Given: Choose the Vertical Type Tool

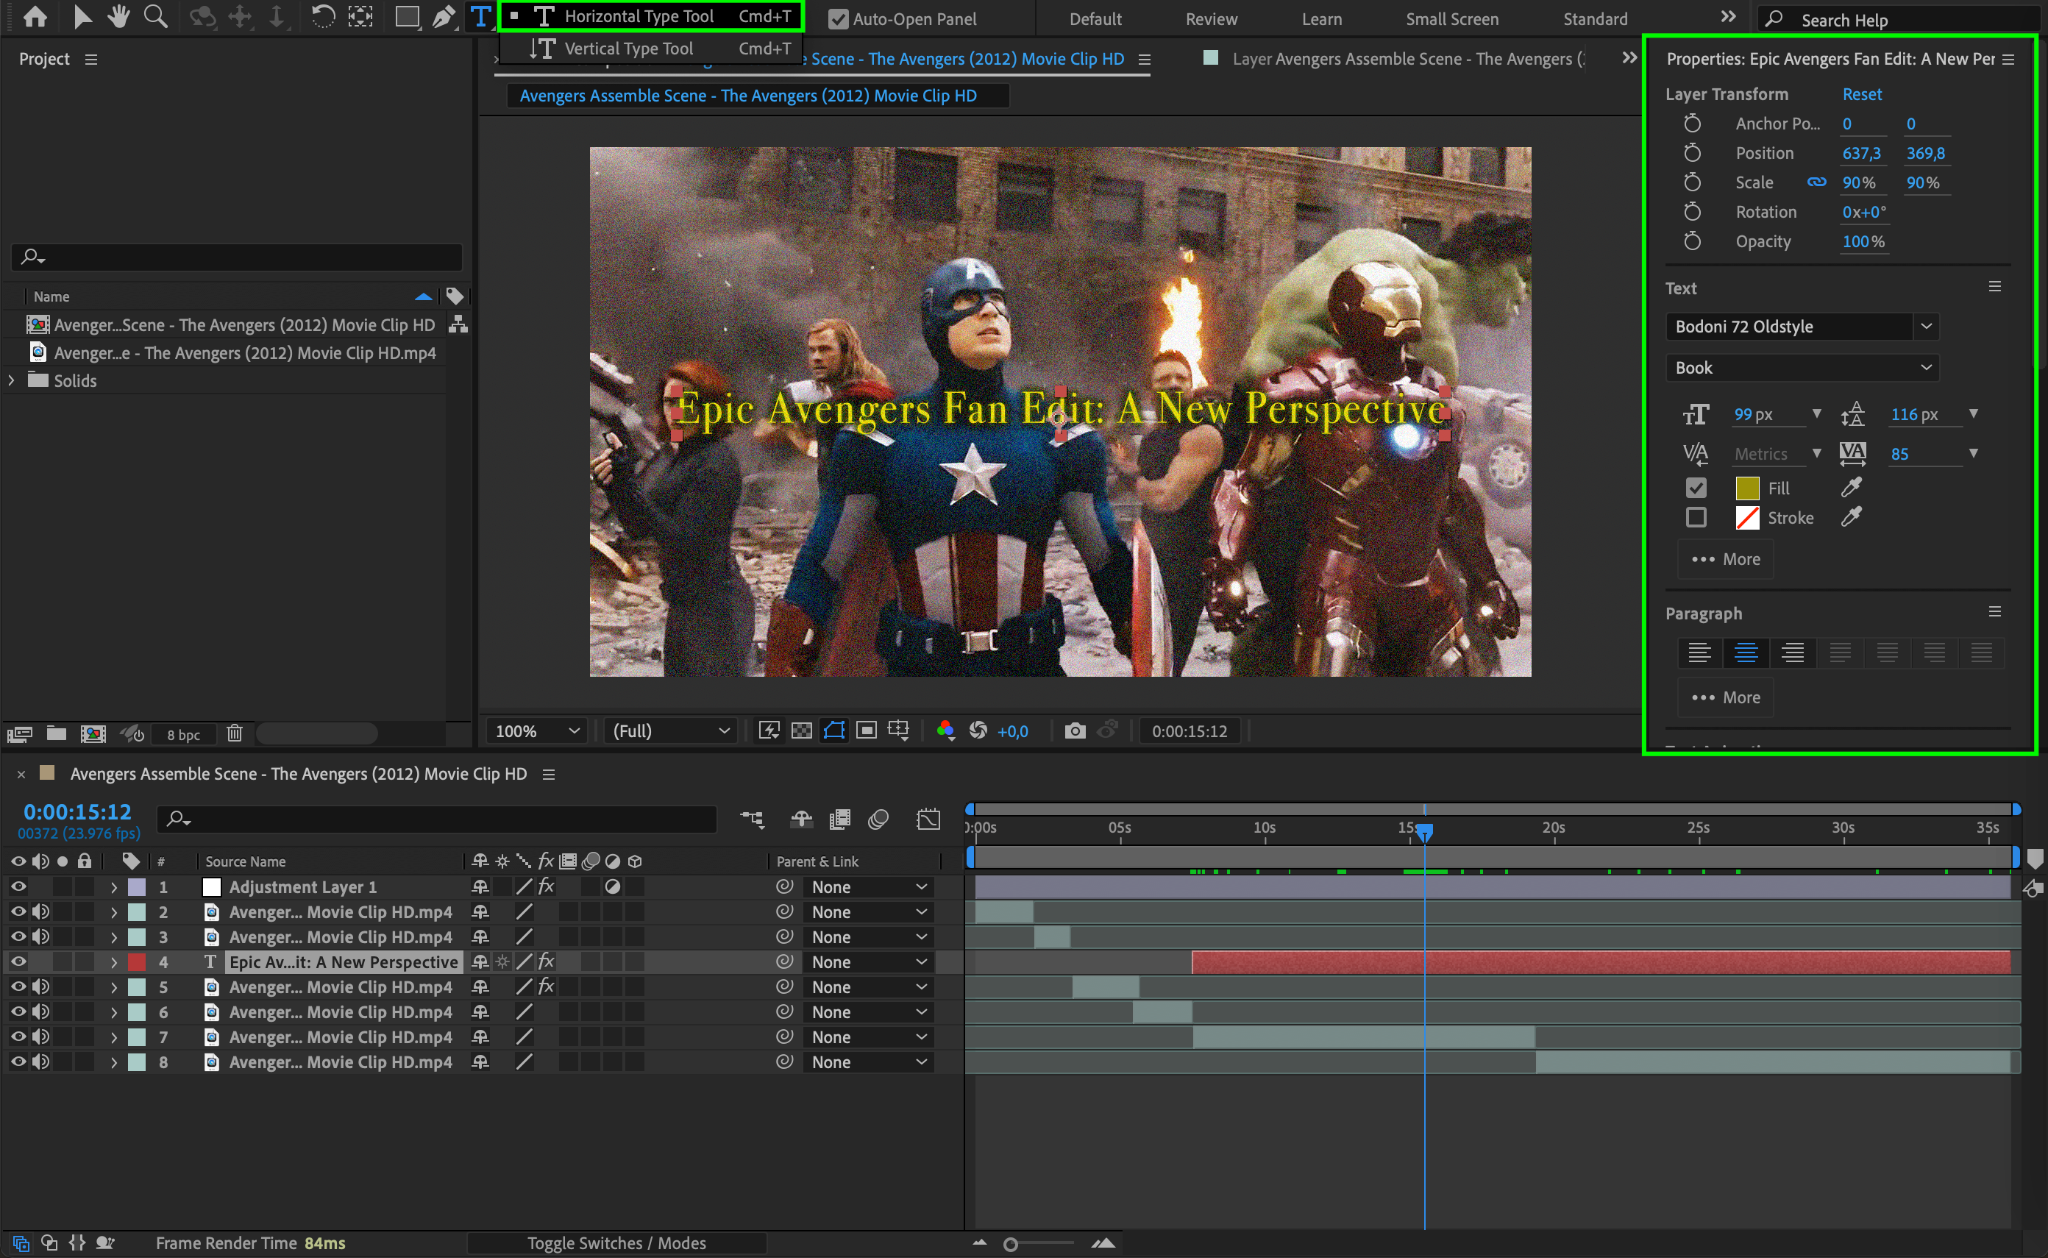Looking at the screenshot, I should (x=628, y=48).
